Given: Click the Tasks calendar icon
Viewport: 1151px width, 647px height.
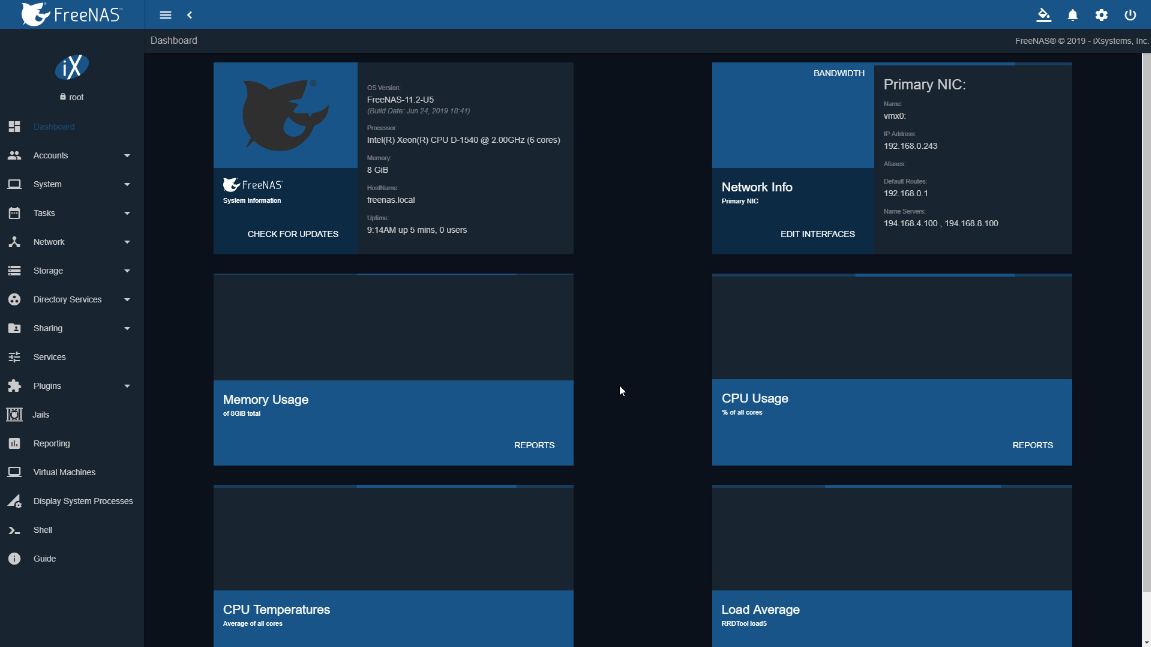Looking at the screenshot, I should [14, 213].
